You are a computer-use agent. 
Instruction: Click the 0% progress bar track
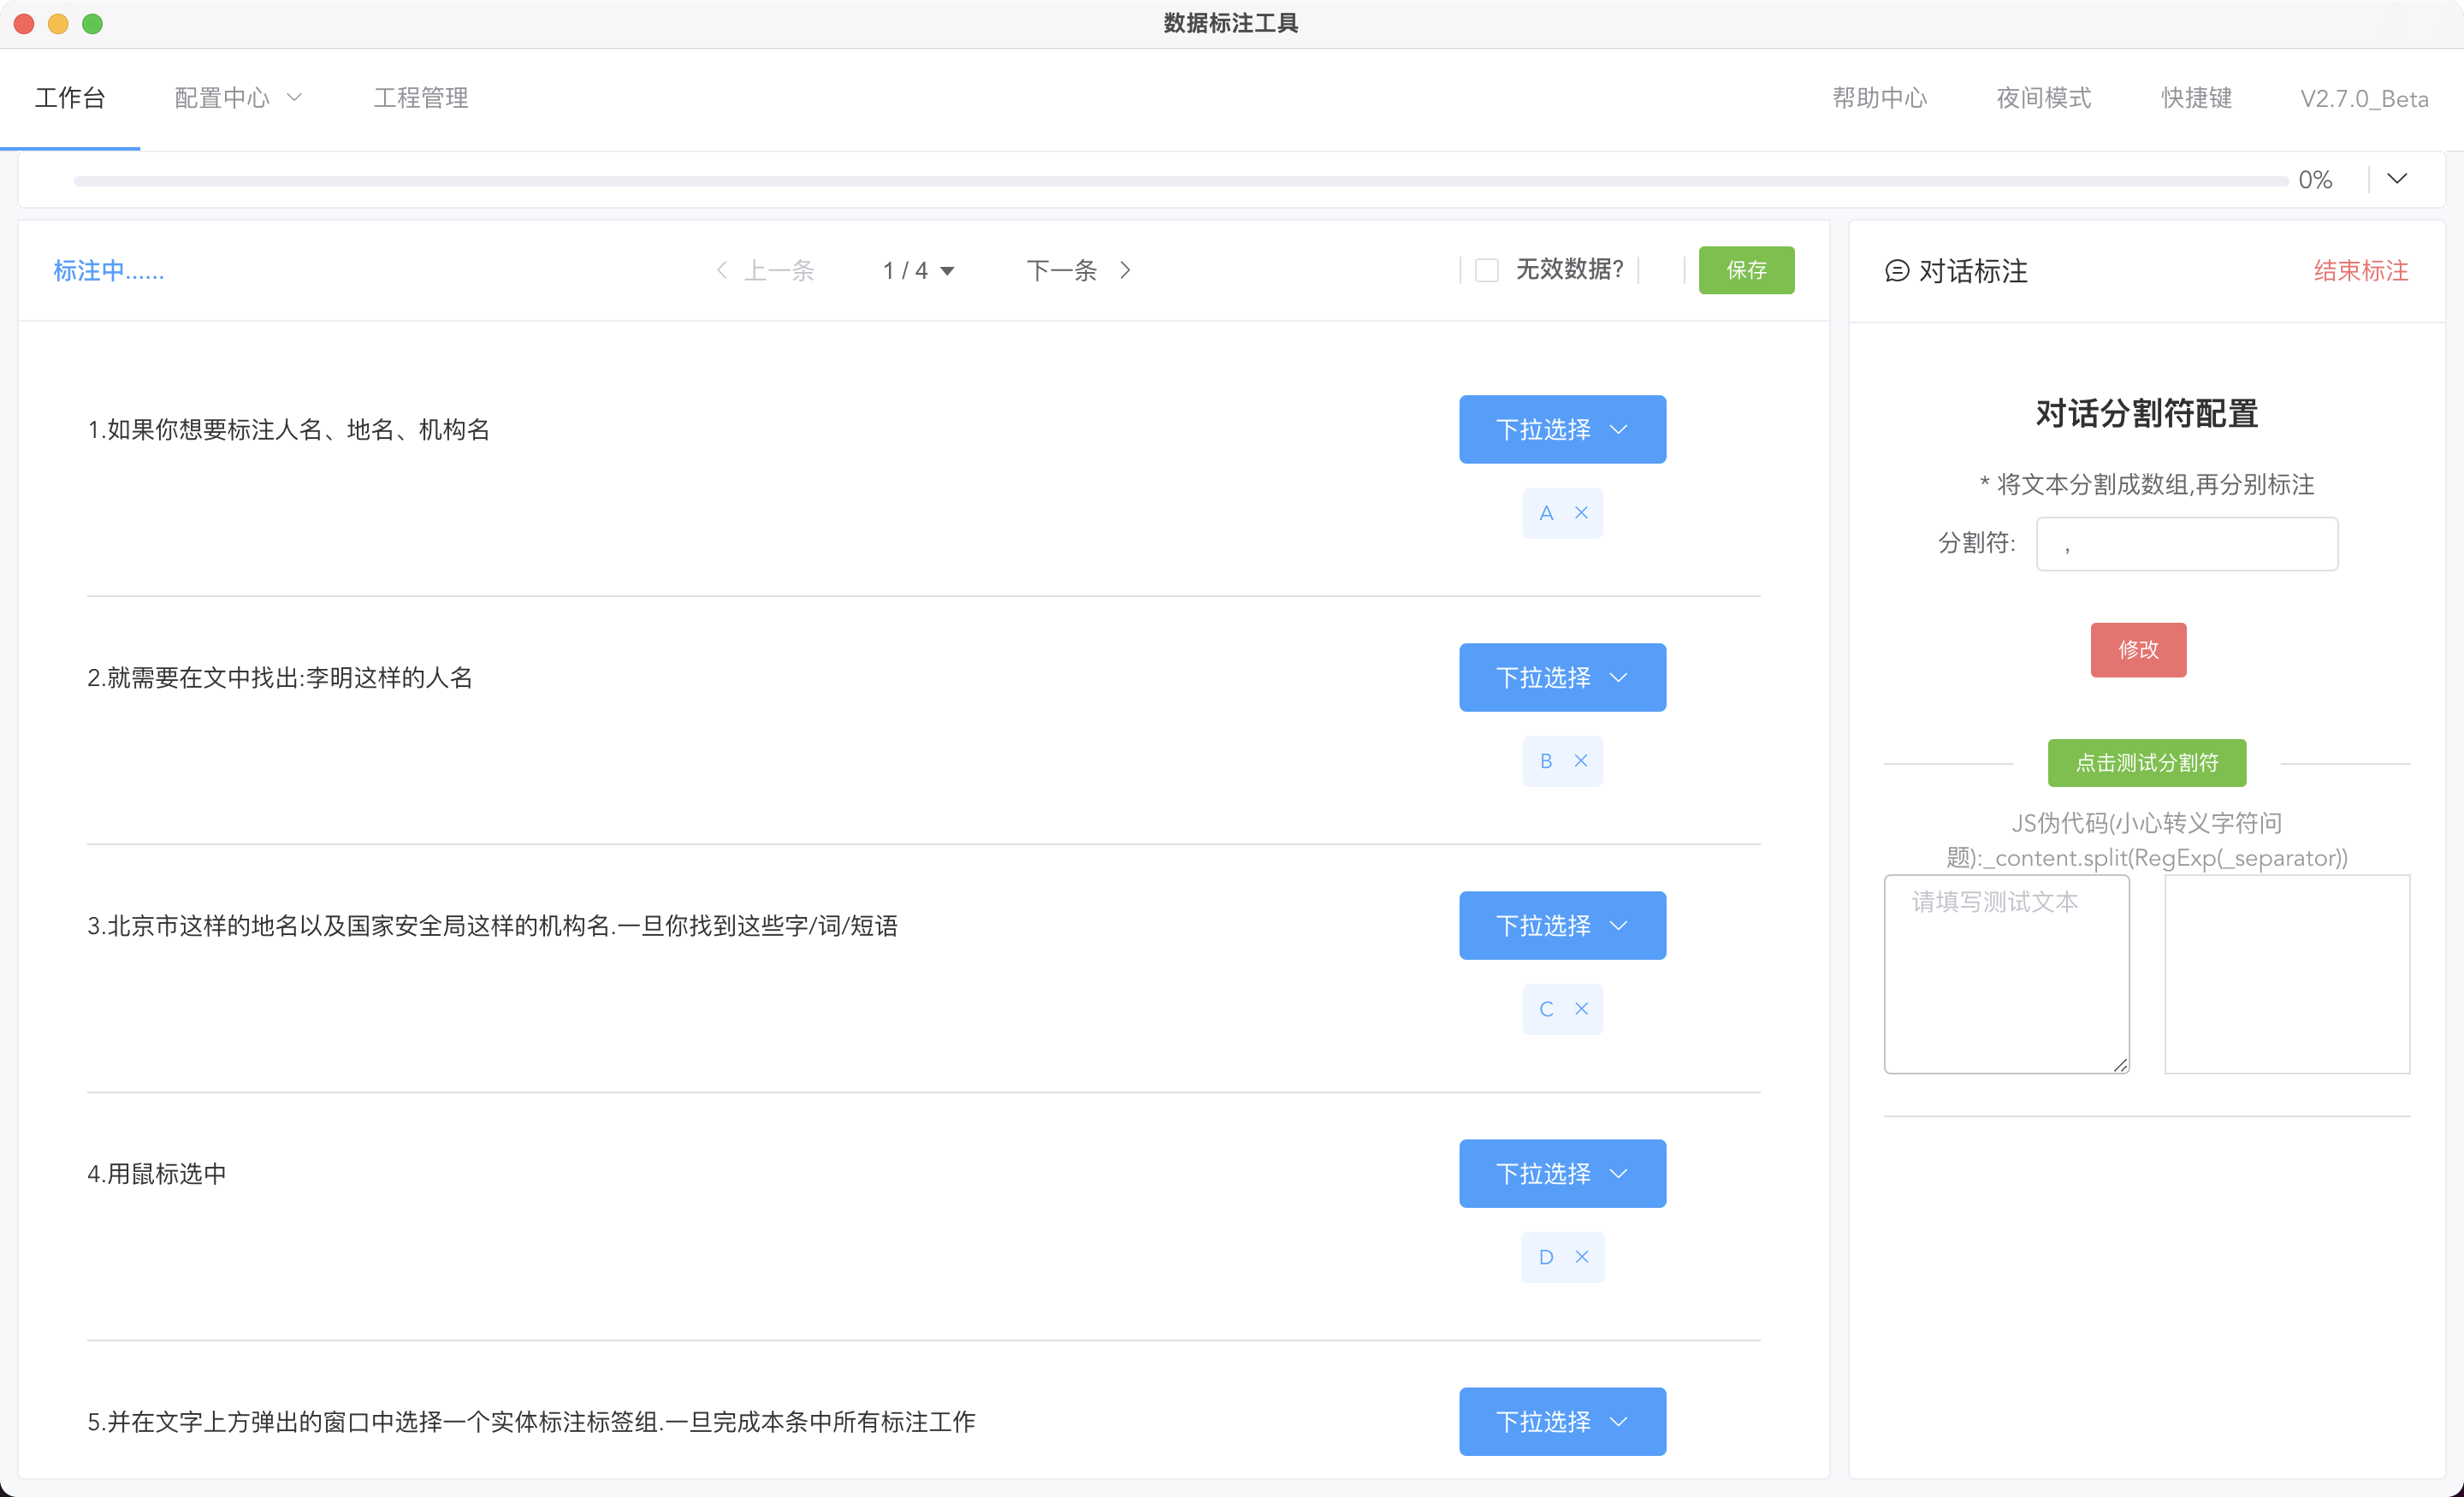click(1180, 181)
